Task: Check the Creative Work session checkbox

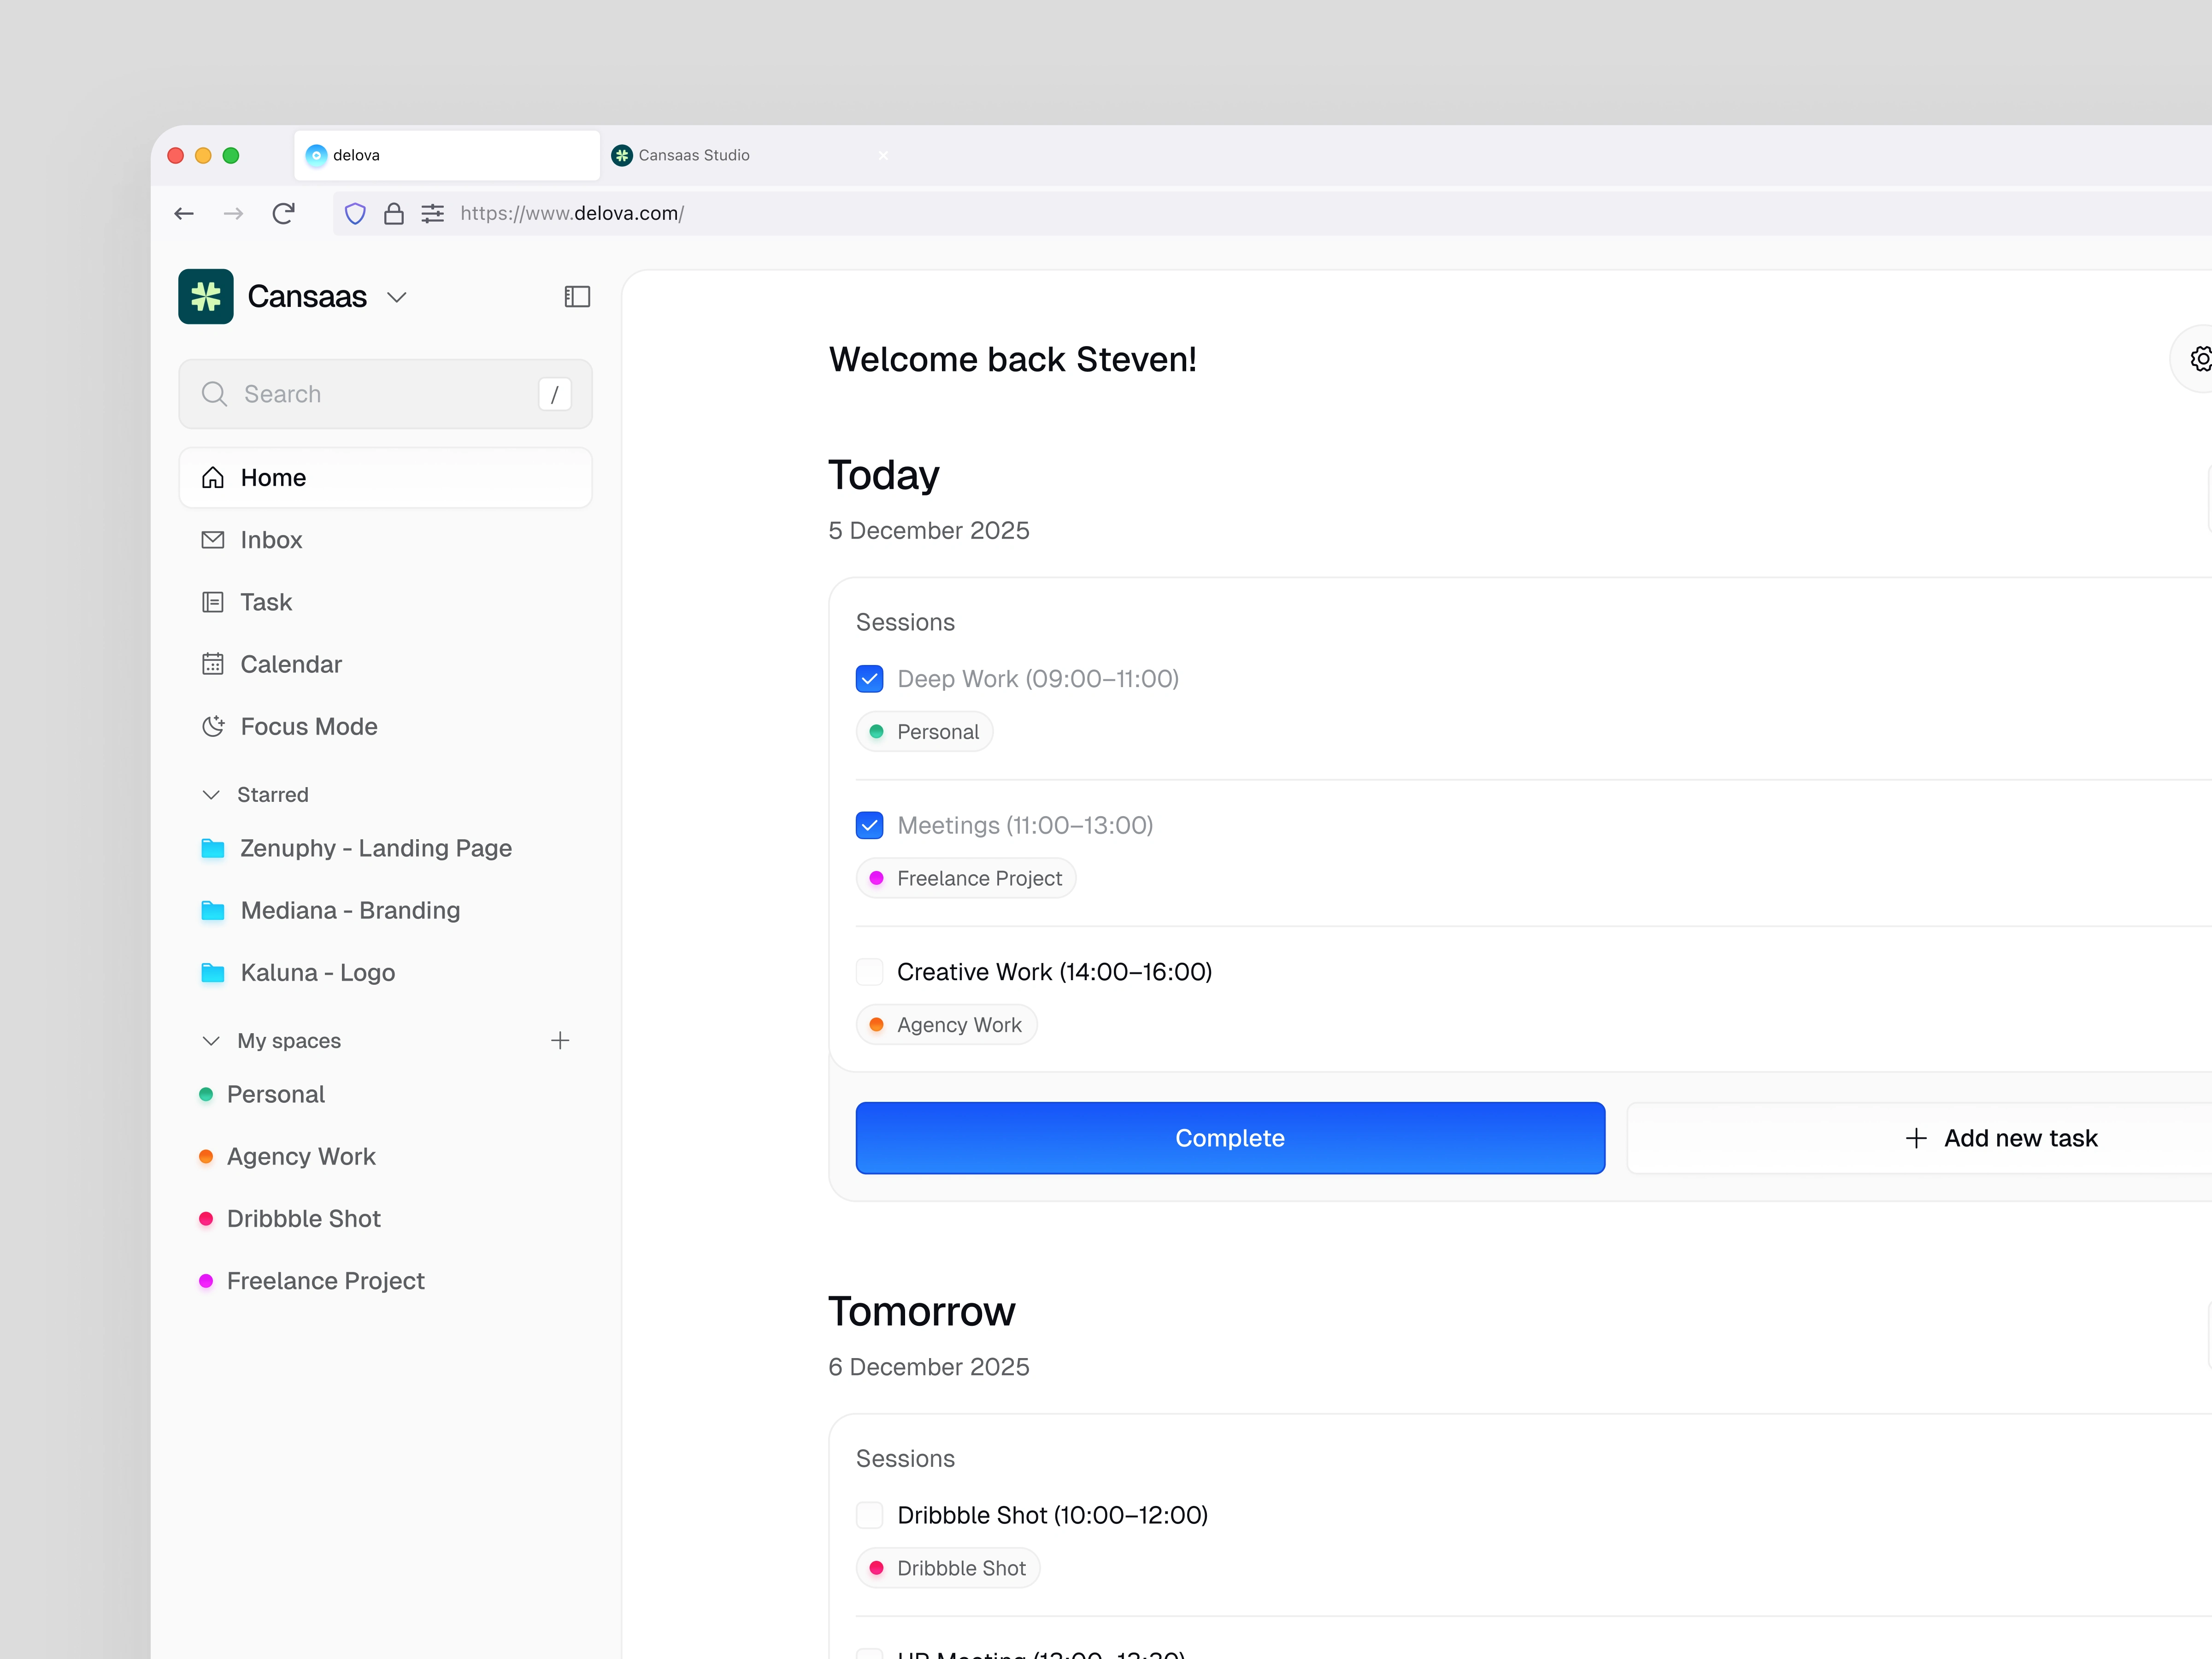Action: point(869,972)
